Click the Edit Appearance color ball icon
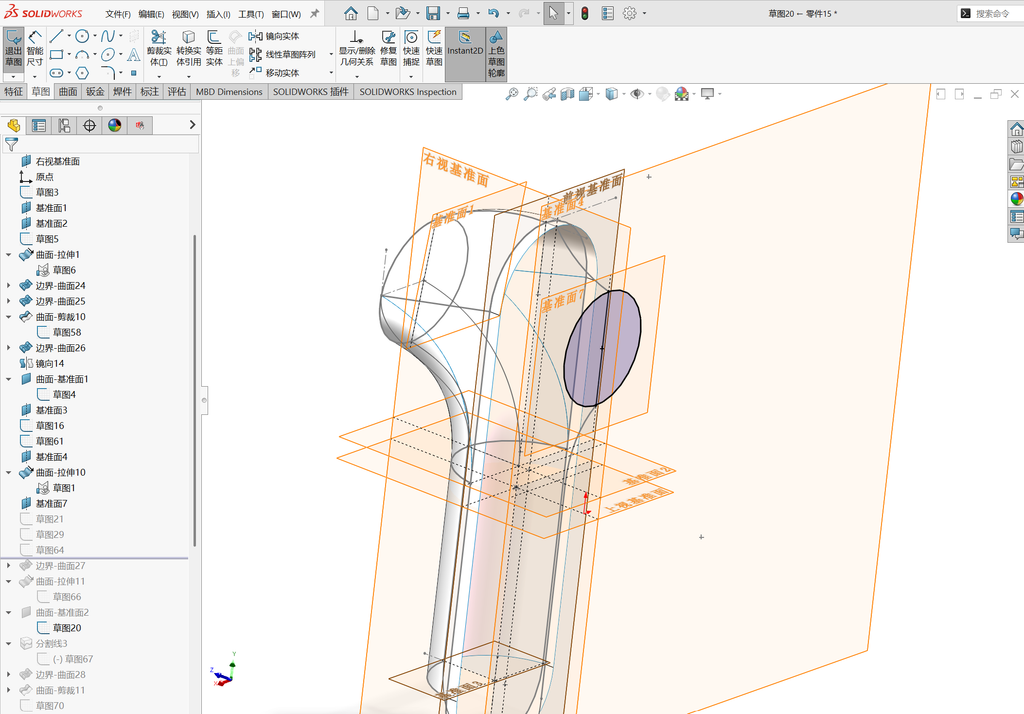The height and width of the screenshot is (714, 1024). pyautogui.click(x=663, y=94)
